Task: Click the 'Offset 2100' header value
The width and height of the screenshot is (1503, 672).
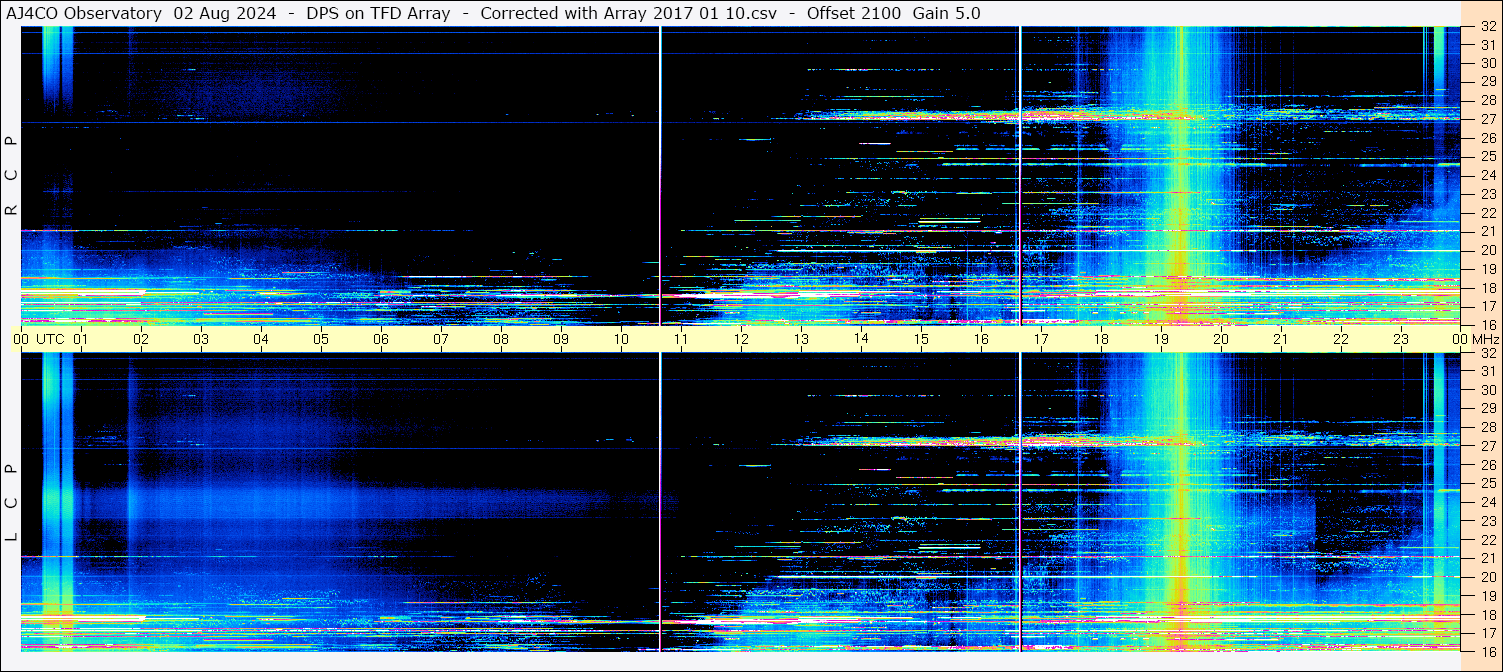Action: [x=853, y=13]
